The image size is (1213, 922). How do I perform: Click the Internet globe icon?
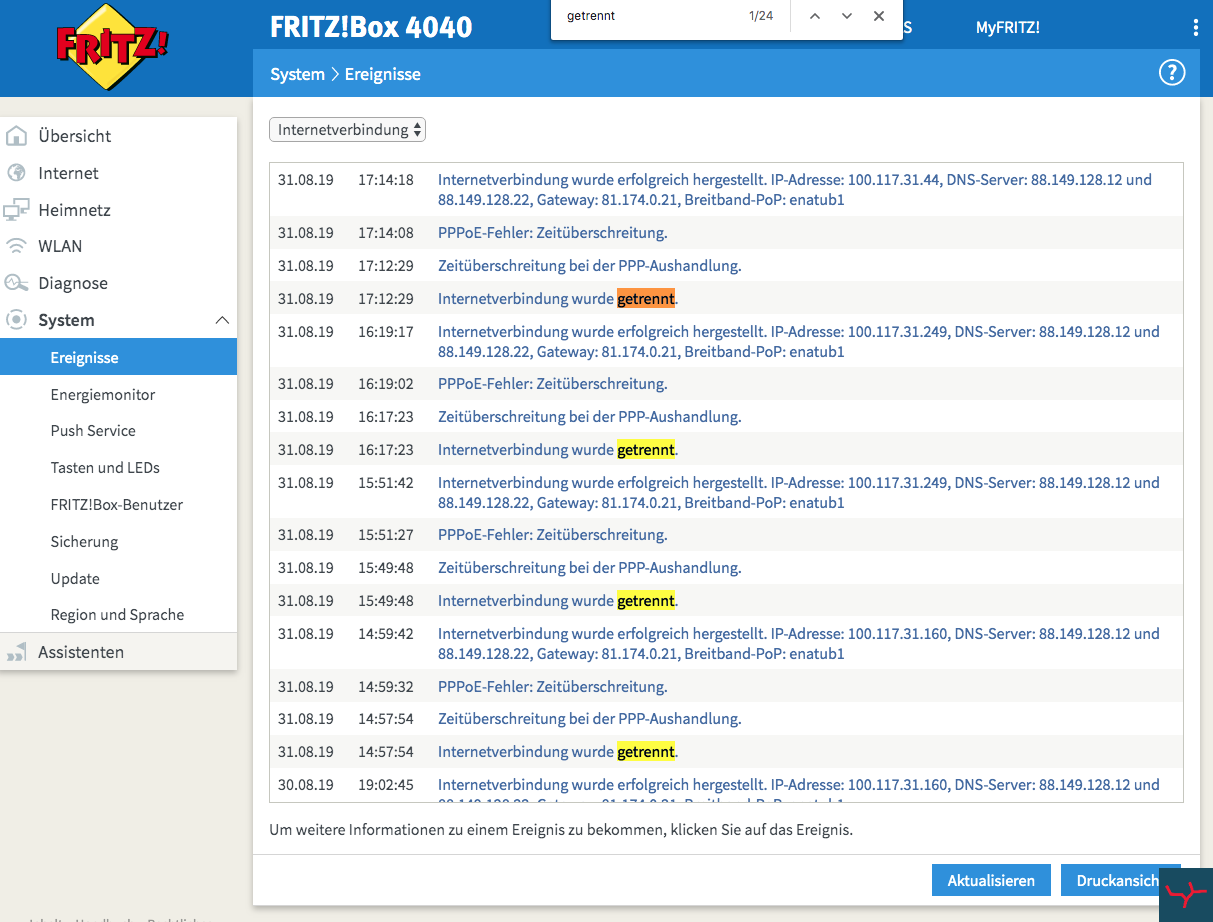click(x=16, y=173)
